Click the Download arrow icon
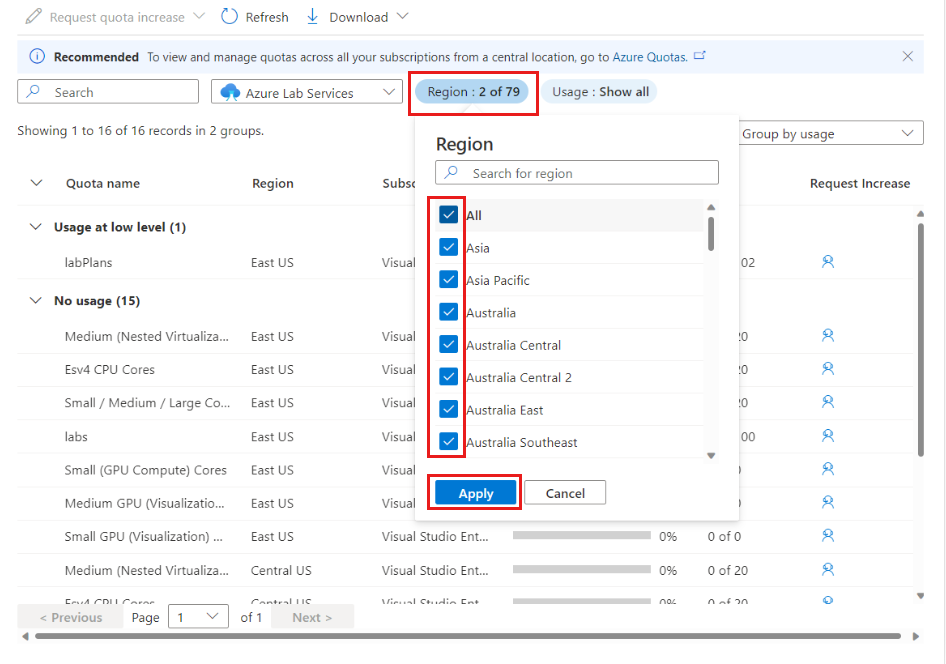Image resolution: width=946 pixels, height=664 pixels. (x=313, y=16)
